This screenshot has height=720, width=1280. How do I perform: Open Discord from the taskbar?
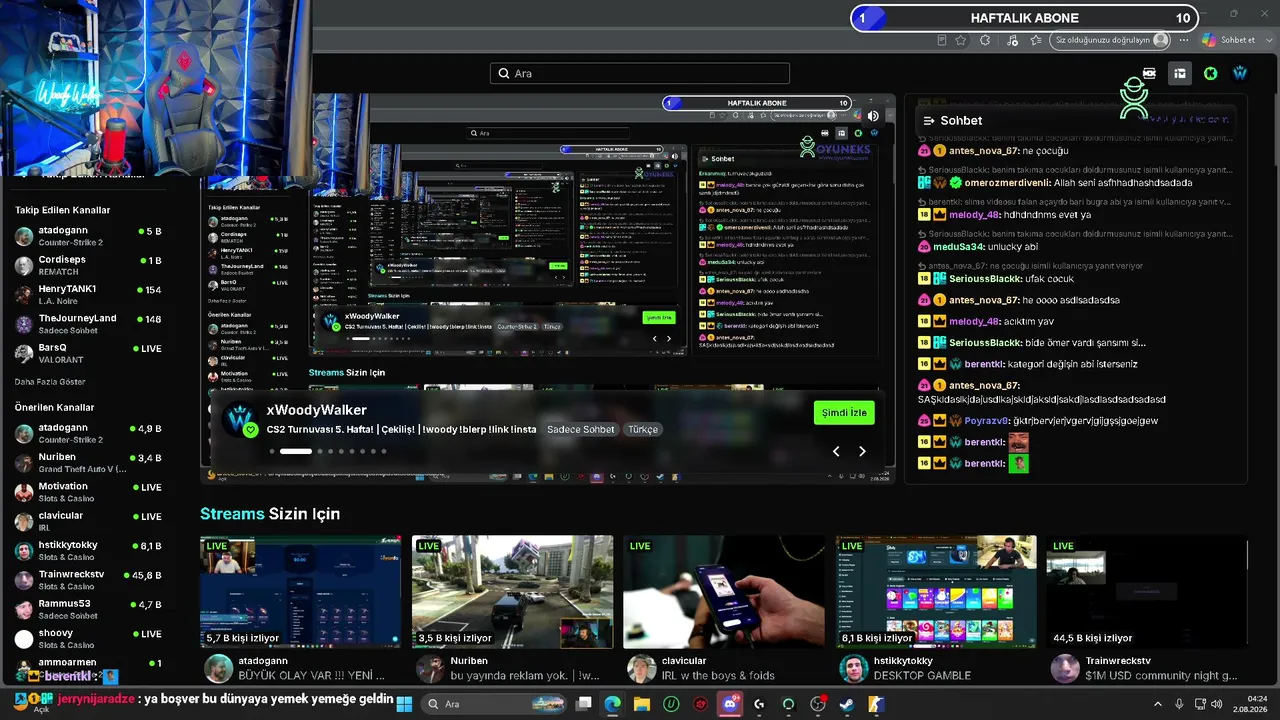pyautogui.click(x=730, y=704)
